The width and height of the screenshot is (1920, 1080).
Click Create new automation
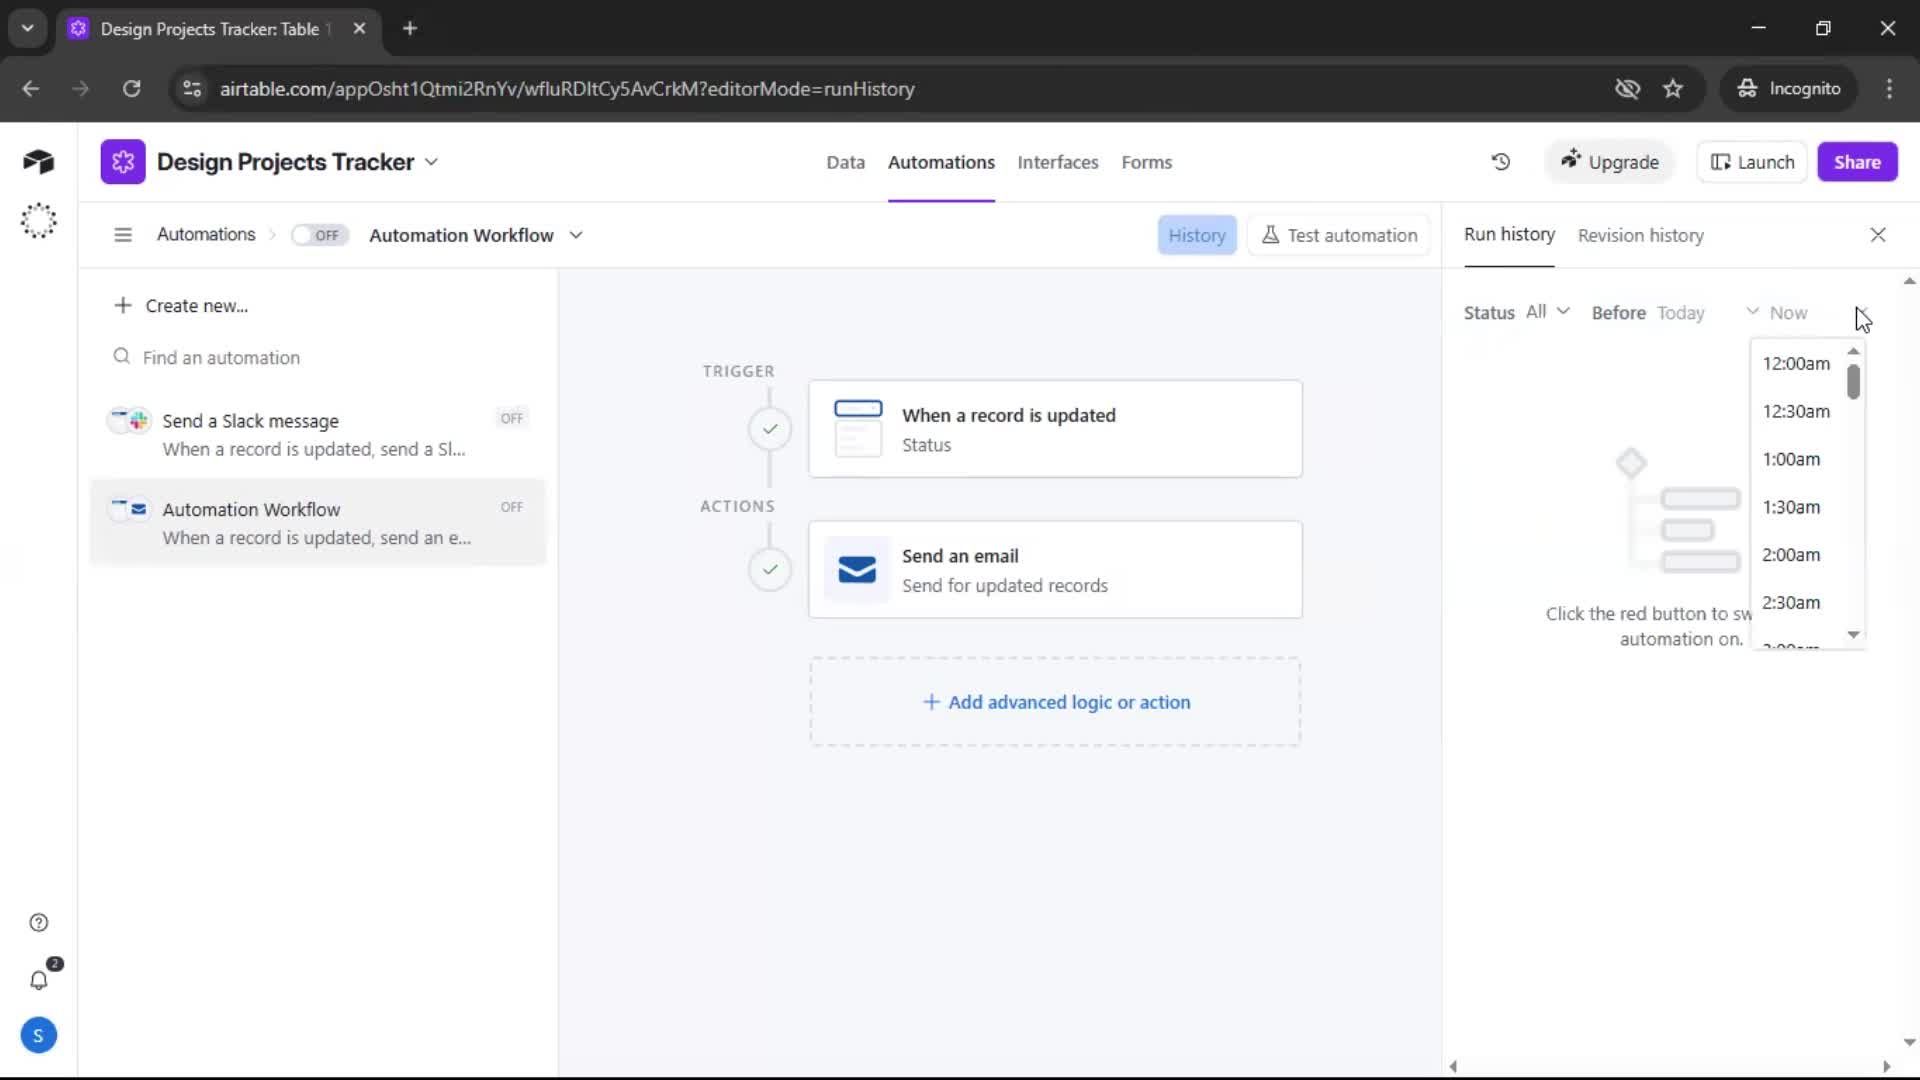pyautogui.click(x=181, y=305)
